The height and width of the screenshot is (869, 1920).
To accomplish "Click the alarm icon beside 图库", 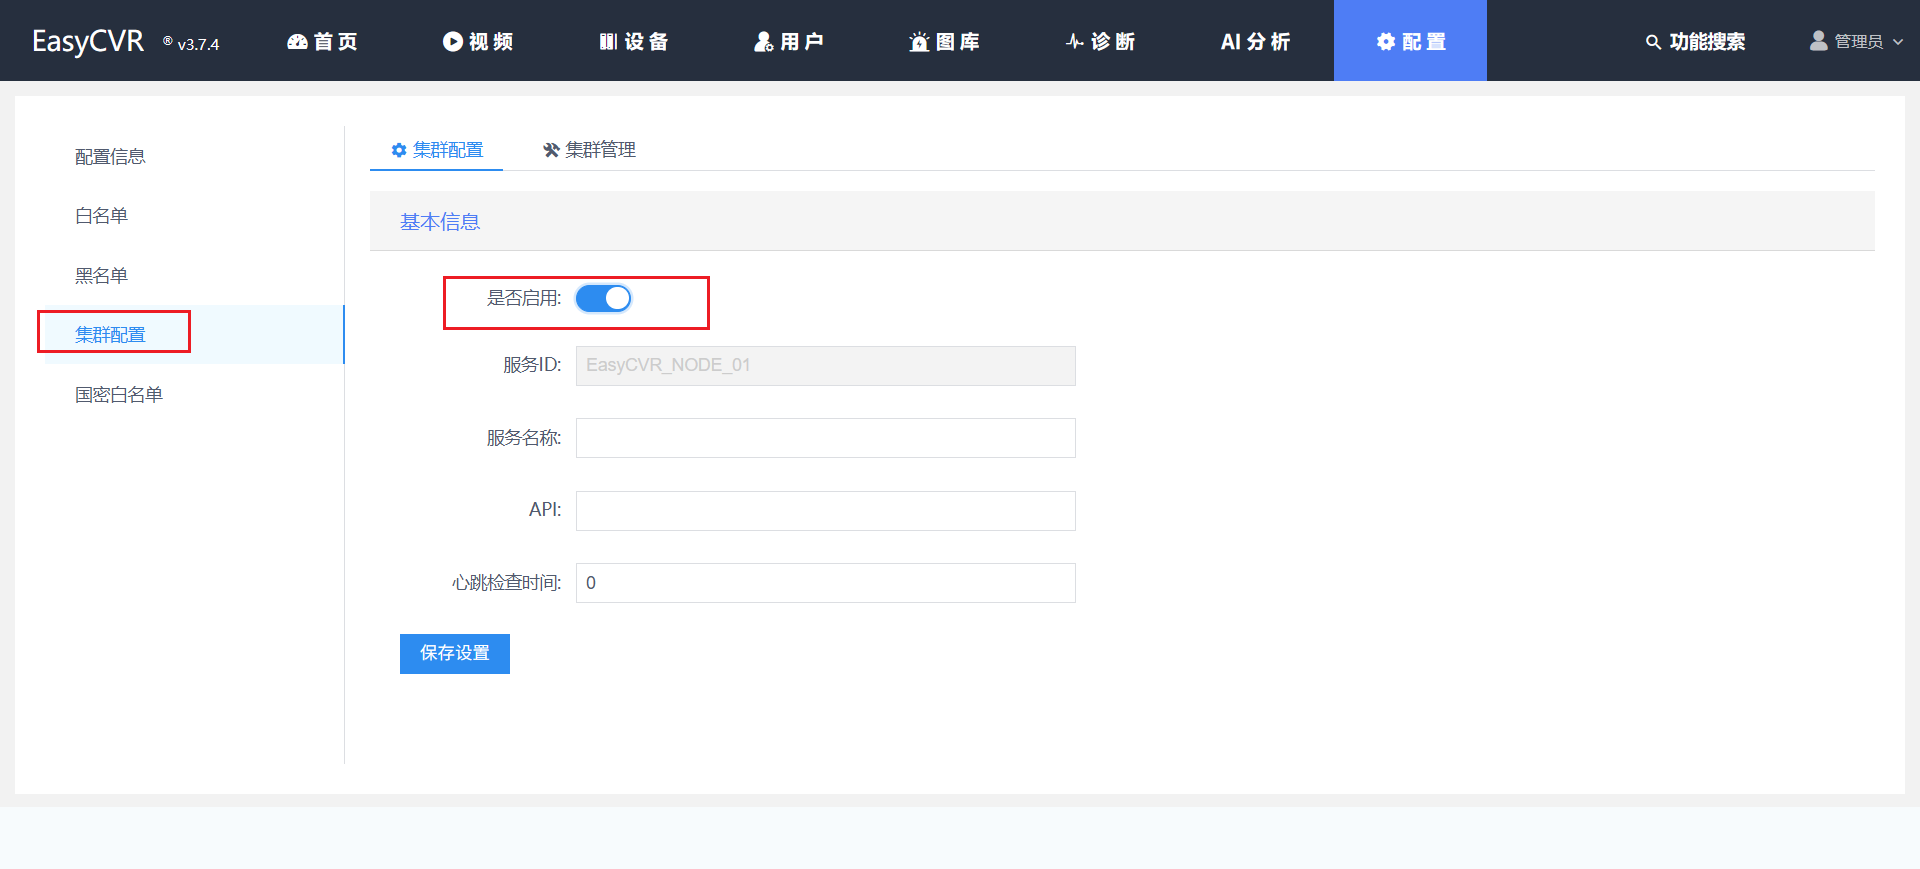I will pos(919,42).
